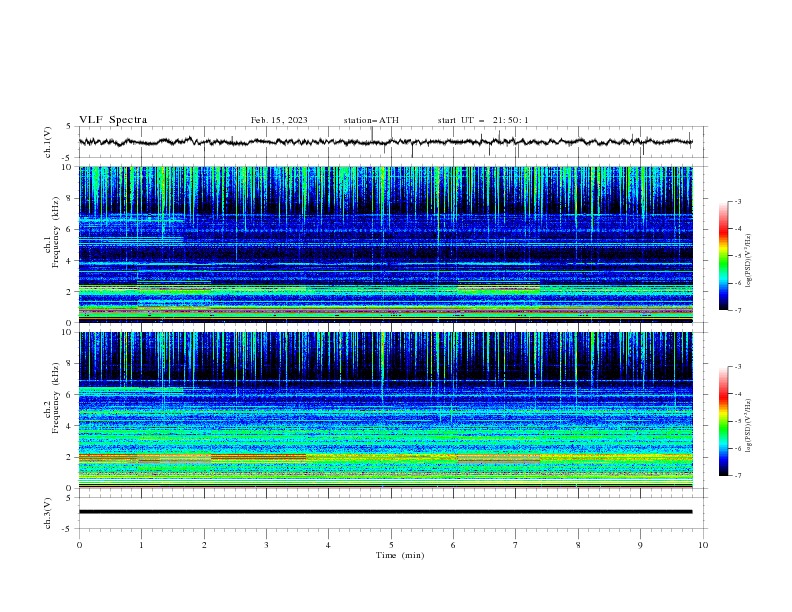
Task: Click the "-7" tick on ch.2 colorbar
Action: click(x=738, y=476)
